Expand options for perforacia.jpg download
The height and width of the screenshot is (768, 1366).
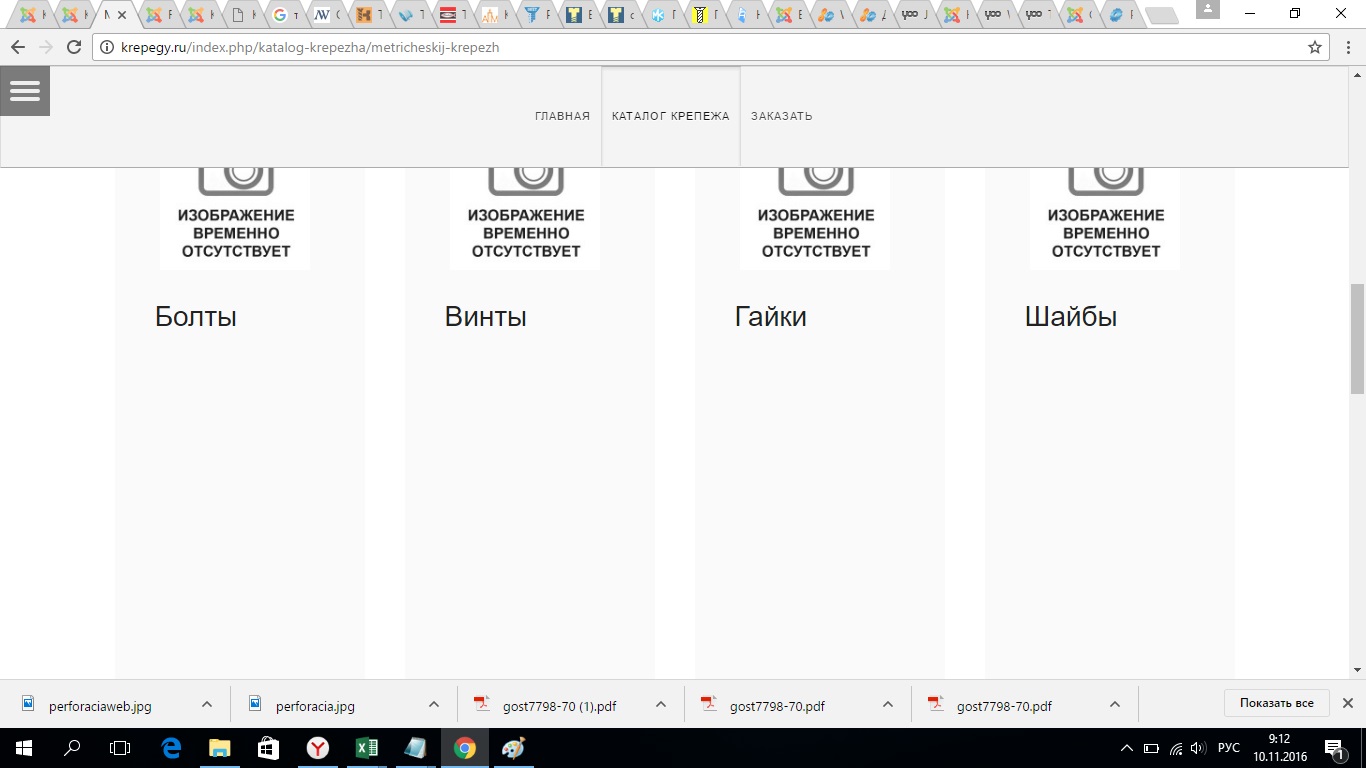coord(434,704)
